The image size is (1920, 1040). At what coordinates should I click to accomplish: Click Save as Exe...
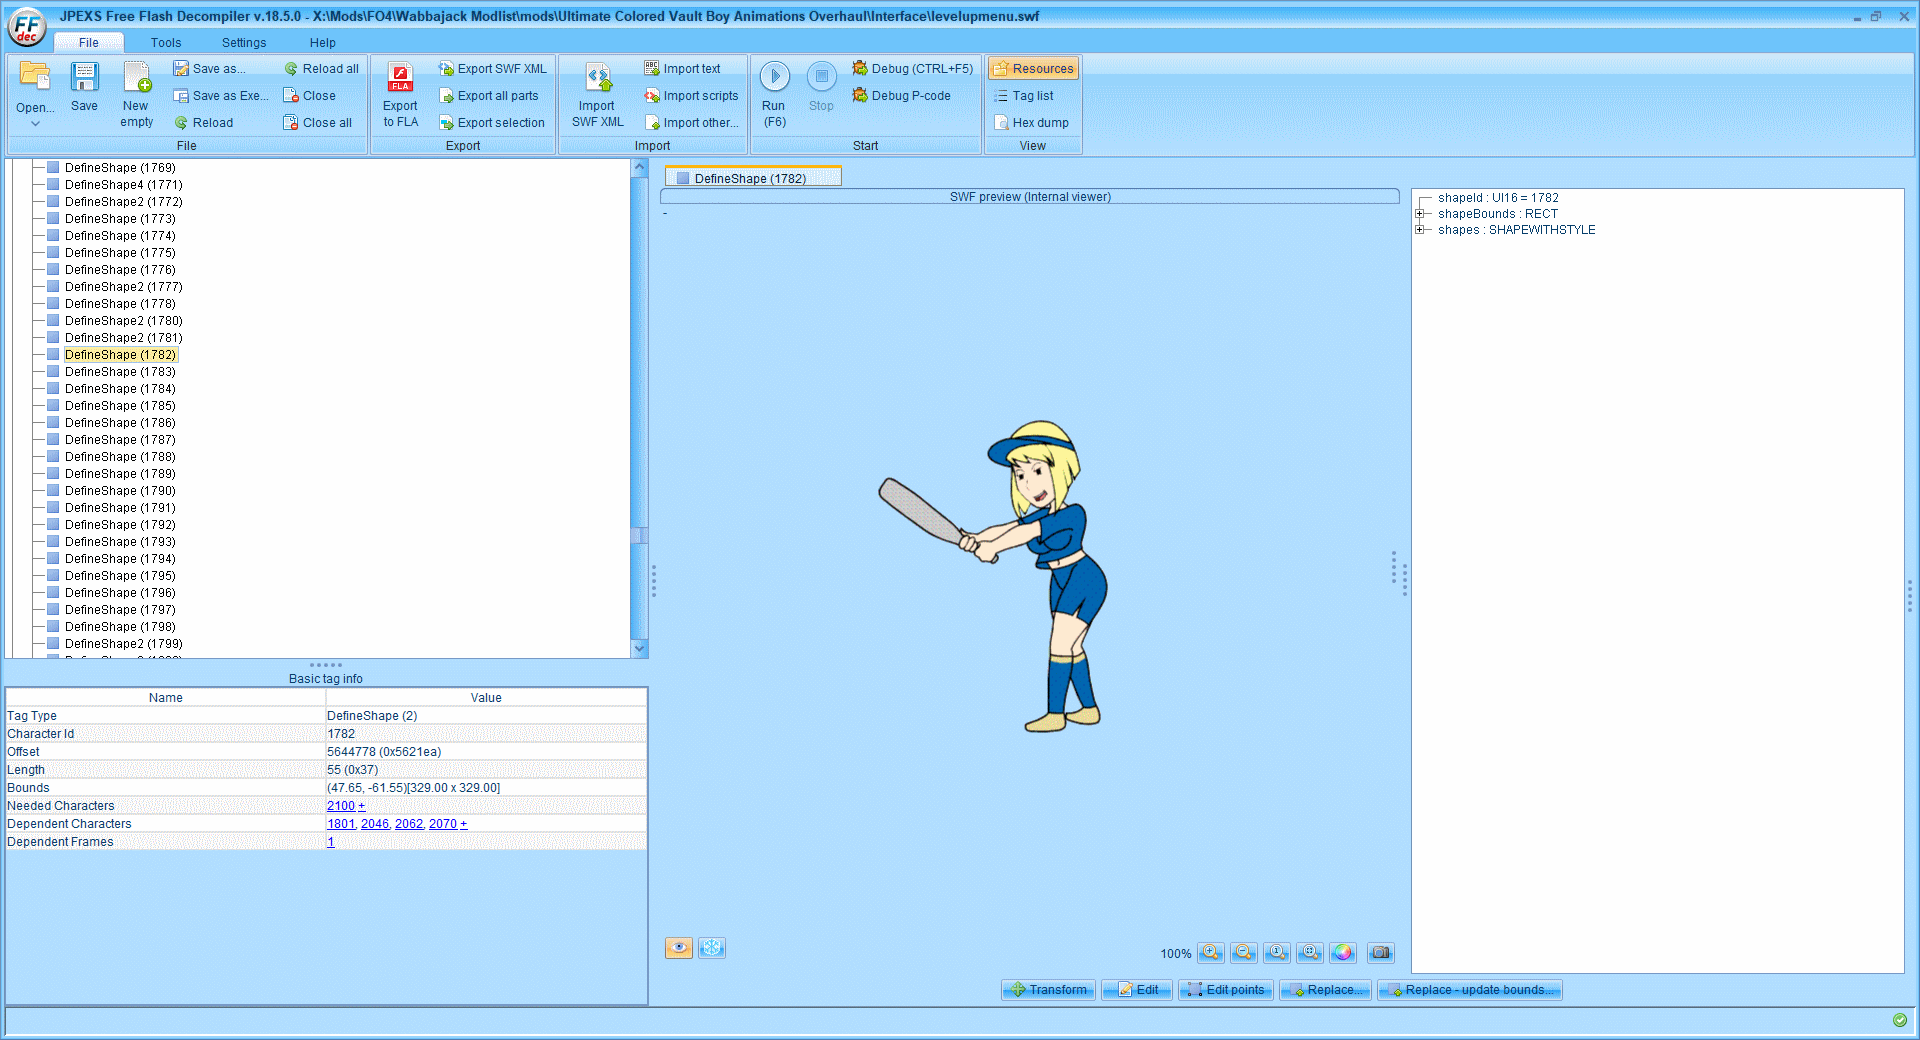[x=221, y=96]
